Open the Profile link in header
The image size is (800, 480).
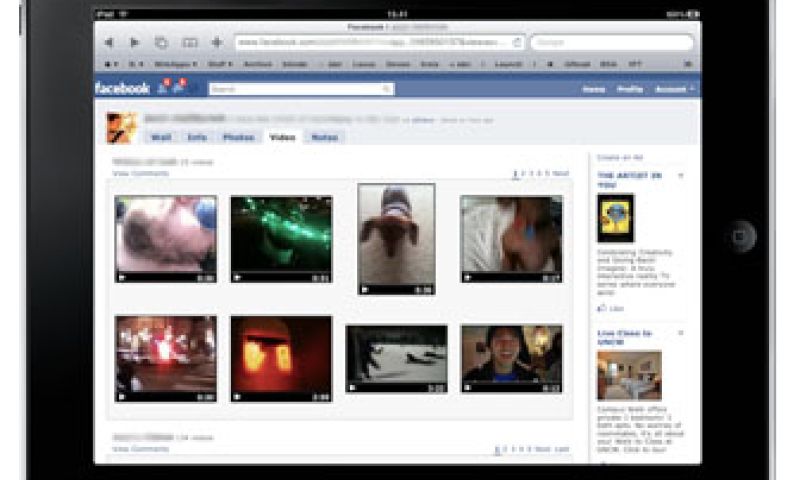[x=630, y=89]
